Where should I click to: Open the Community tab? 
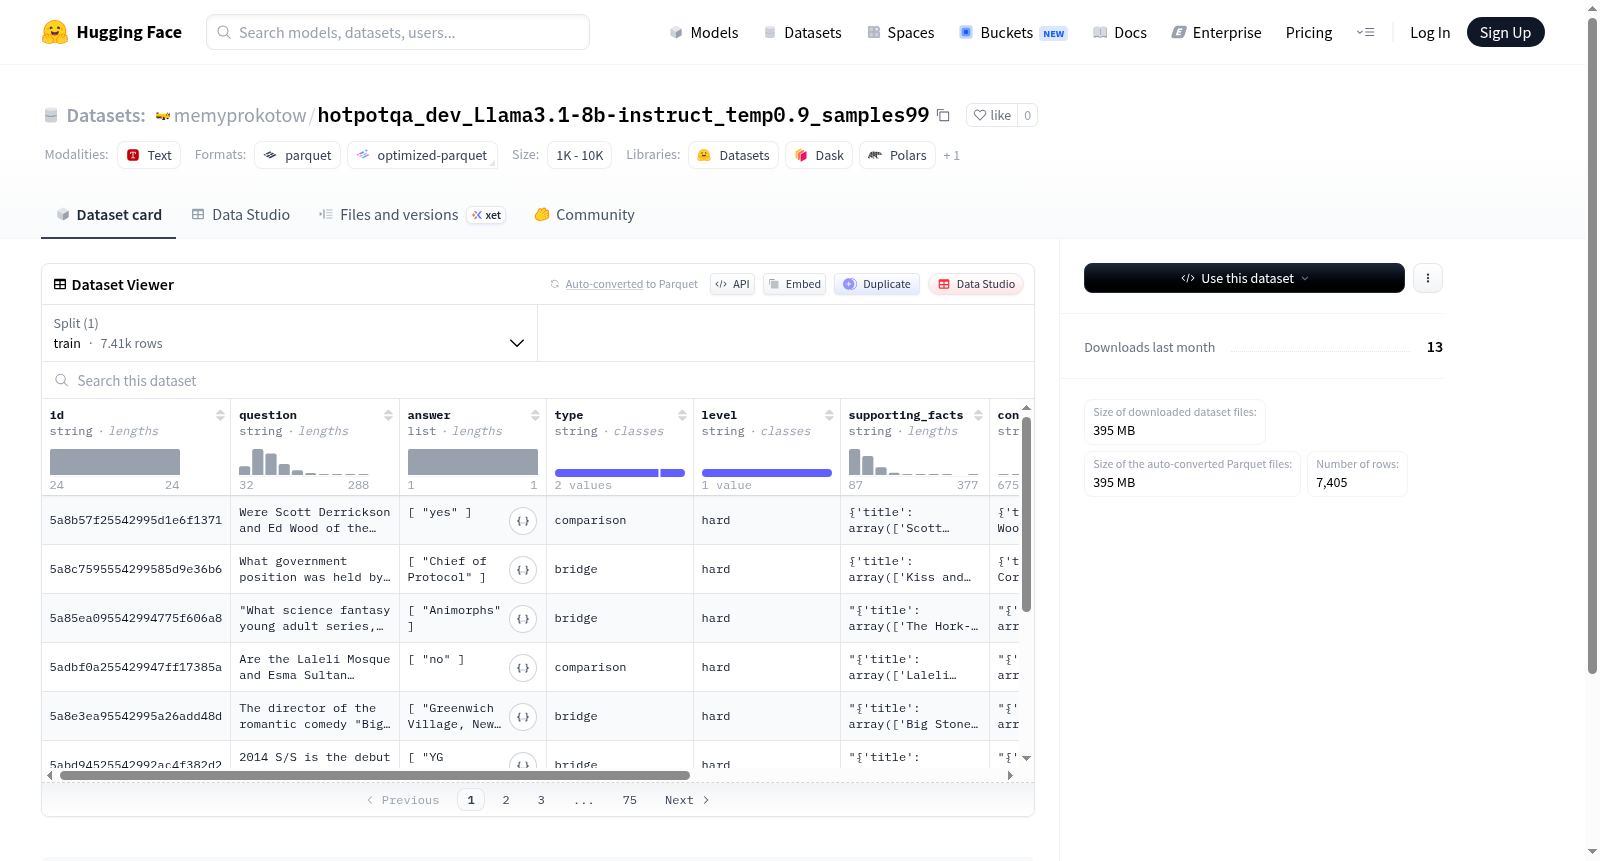584,215
